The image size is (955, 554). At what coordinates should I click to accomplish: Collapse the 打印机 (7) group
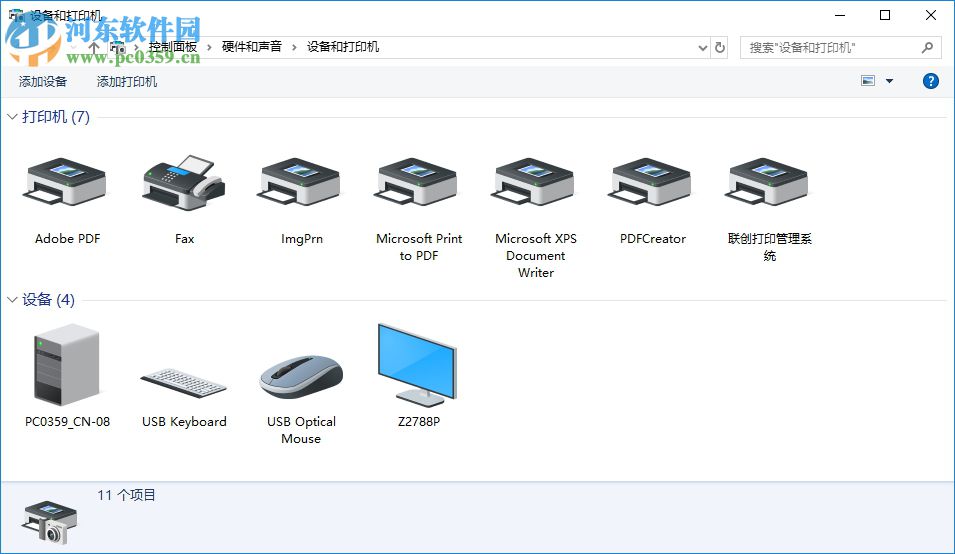point(12,116)
